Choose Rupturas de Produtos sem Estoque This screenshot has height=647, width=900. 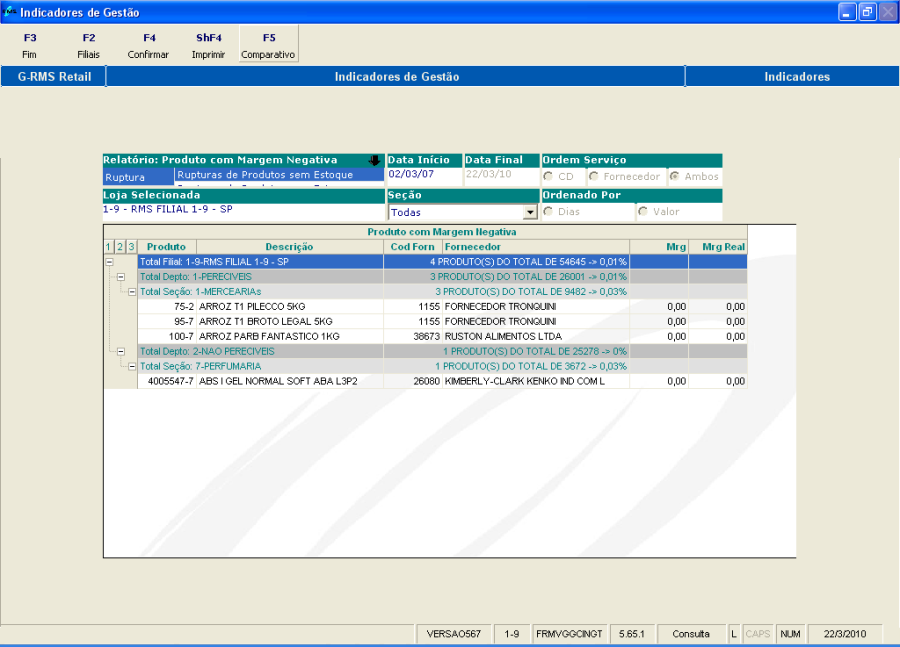click(279, 175)
